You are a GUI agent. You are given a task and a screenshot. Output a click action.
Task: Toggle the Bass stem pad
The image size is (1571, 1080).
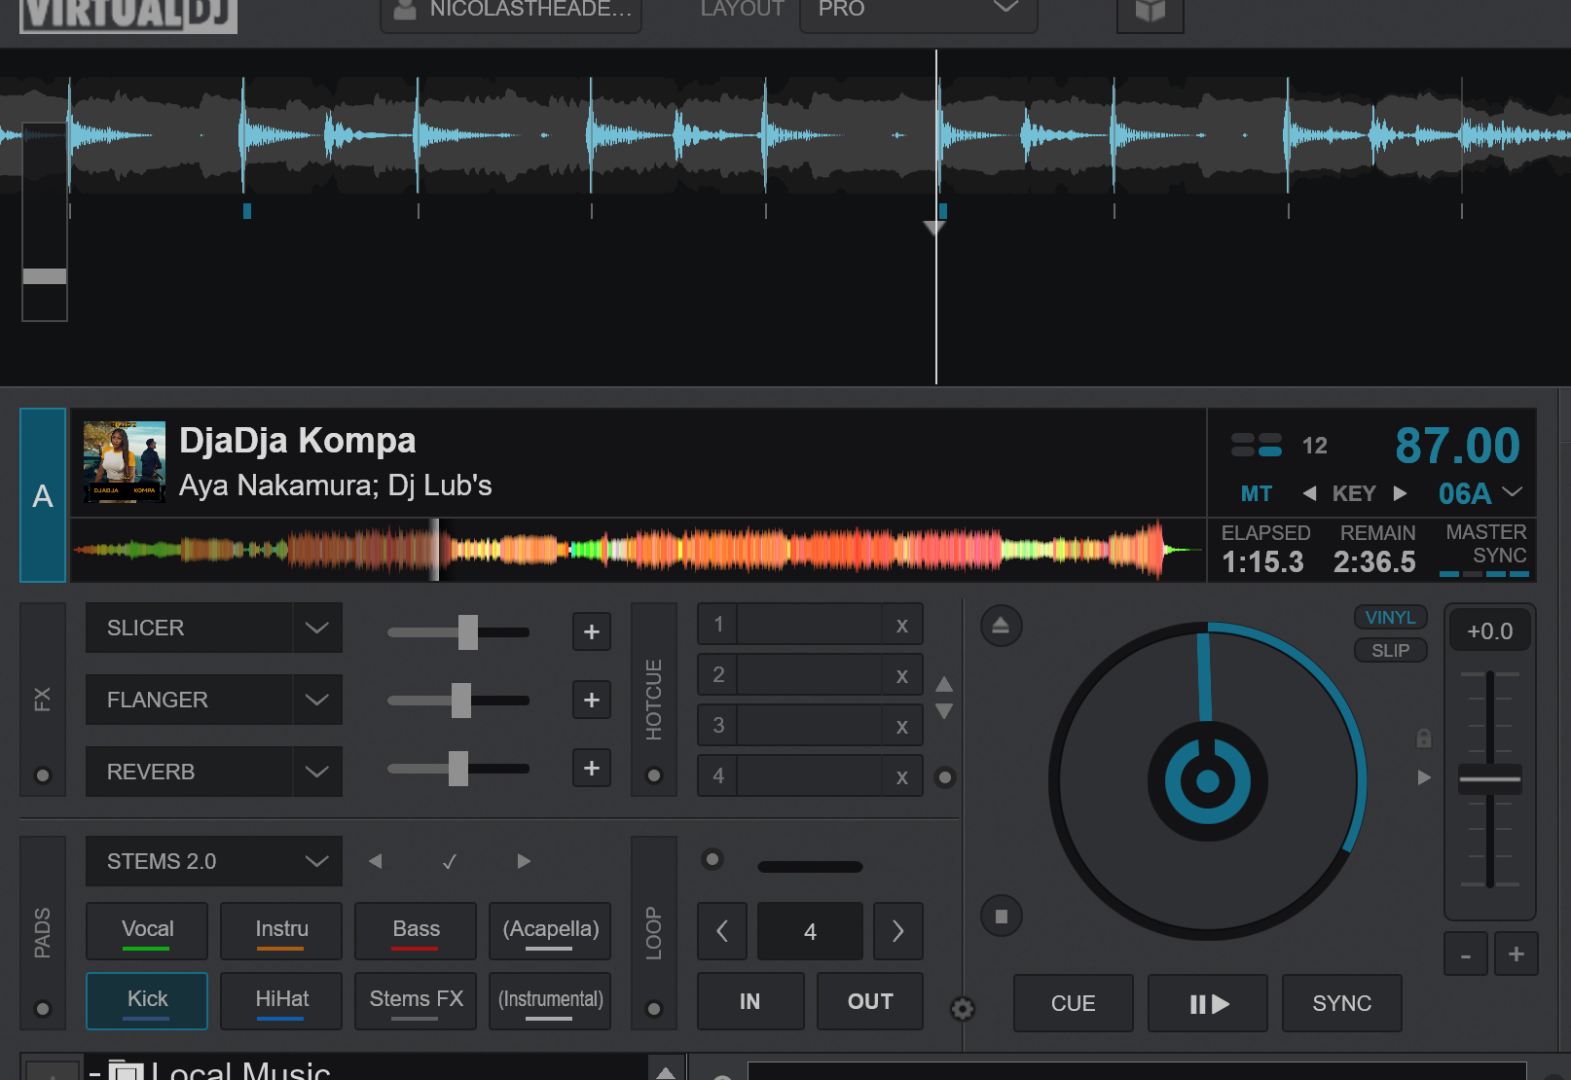416,931
